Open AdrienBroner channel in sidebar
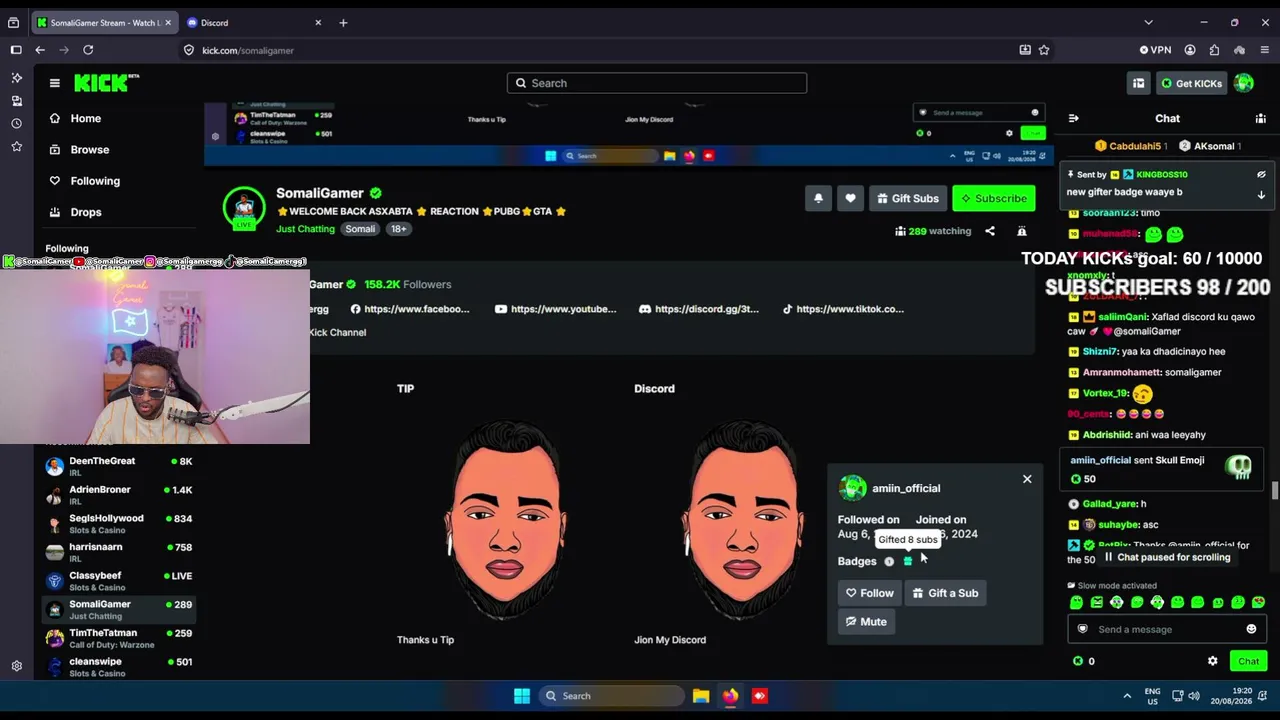The image size is (1280, 720). [119, 495]
